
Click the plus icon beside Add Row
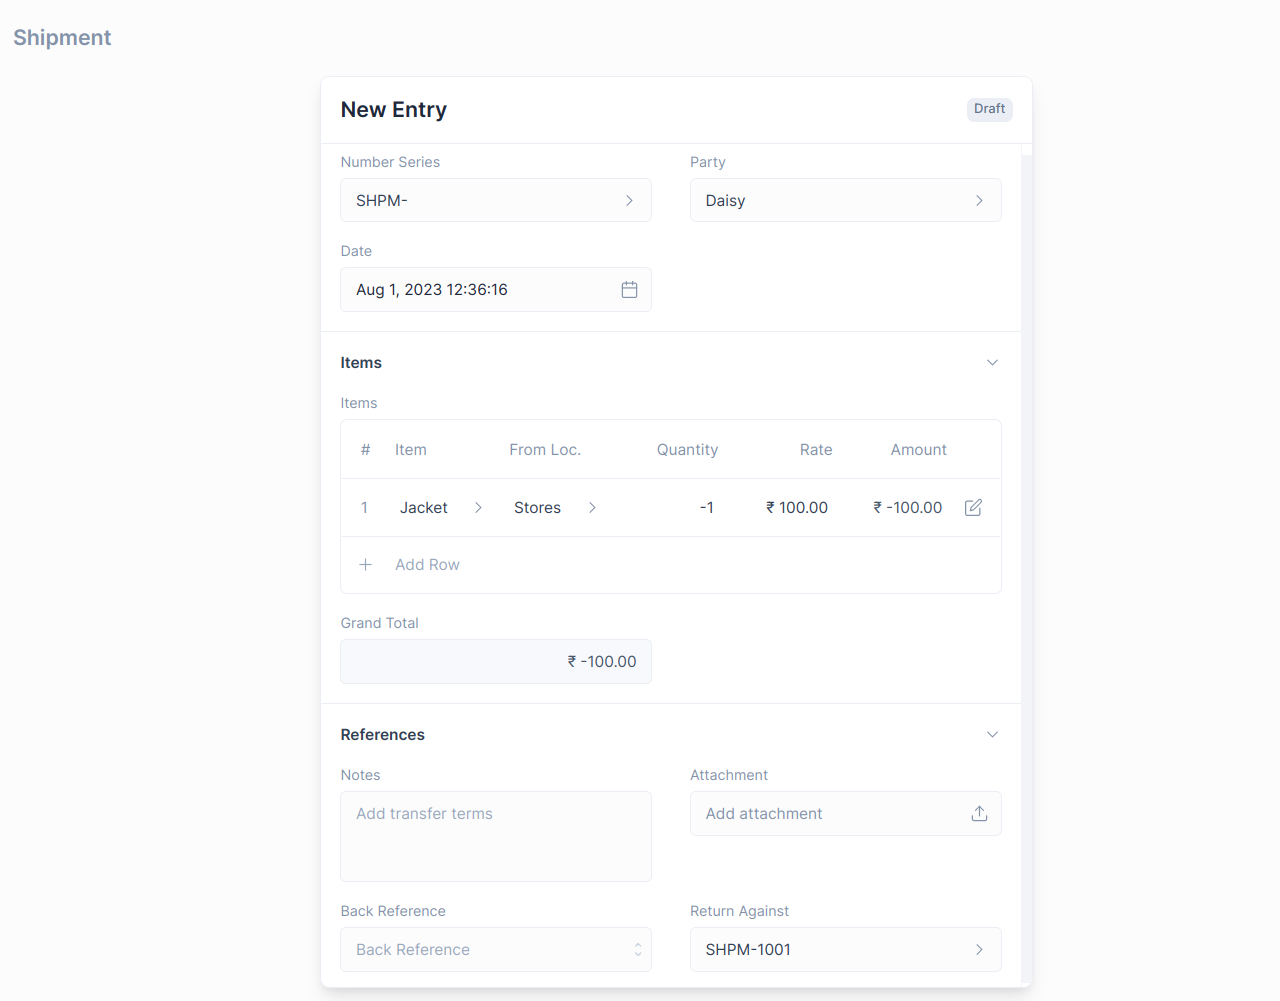coord(366,565)
